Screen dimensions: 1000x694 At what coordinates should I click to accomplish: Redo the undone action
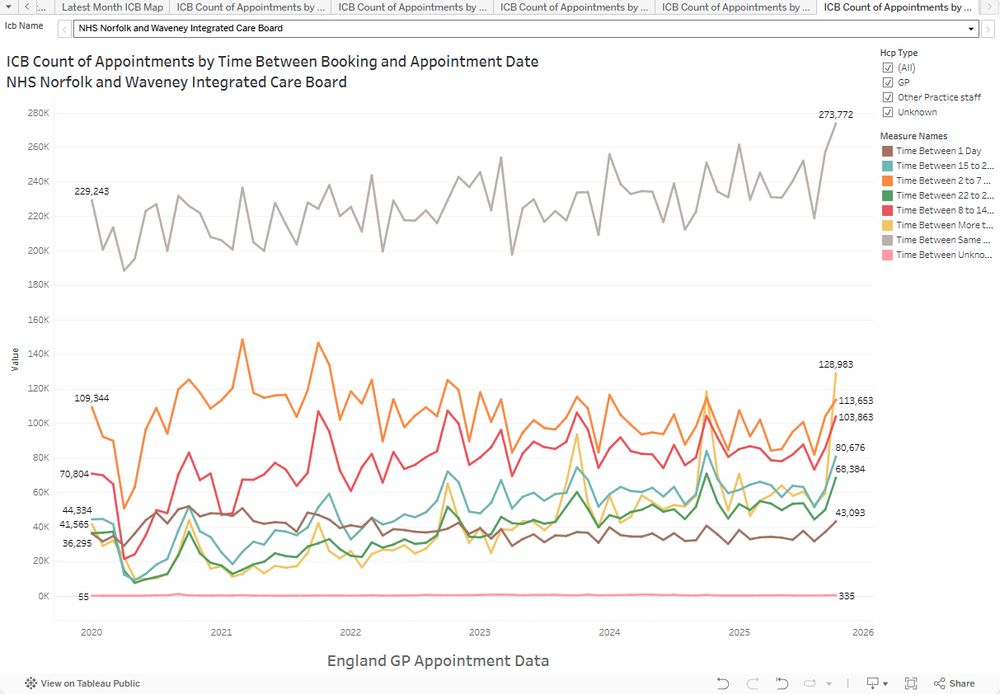753,683
